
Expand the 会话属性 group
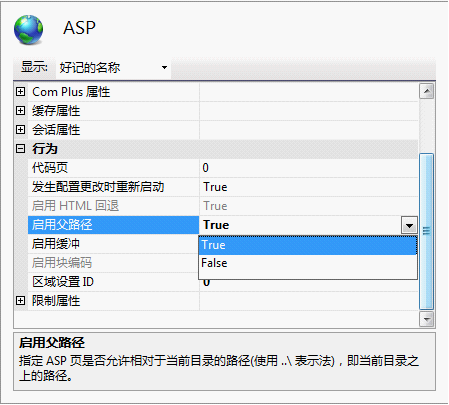pyautogui.click(x=20, y=130)
